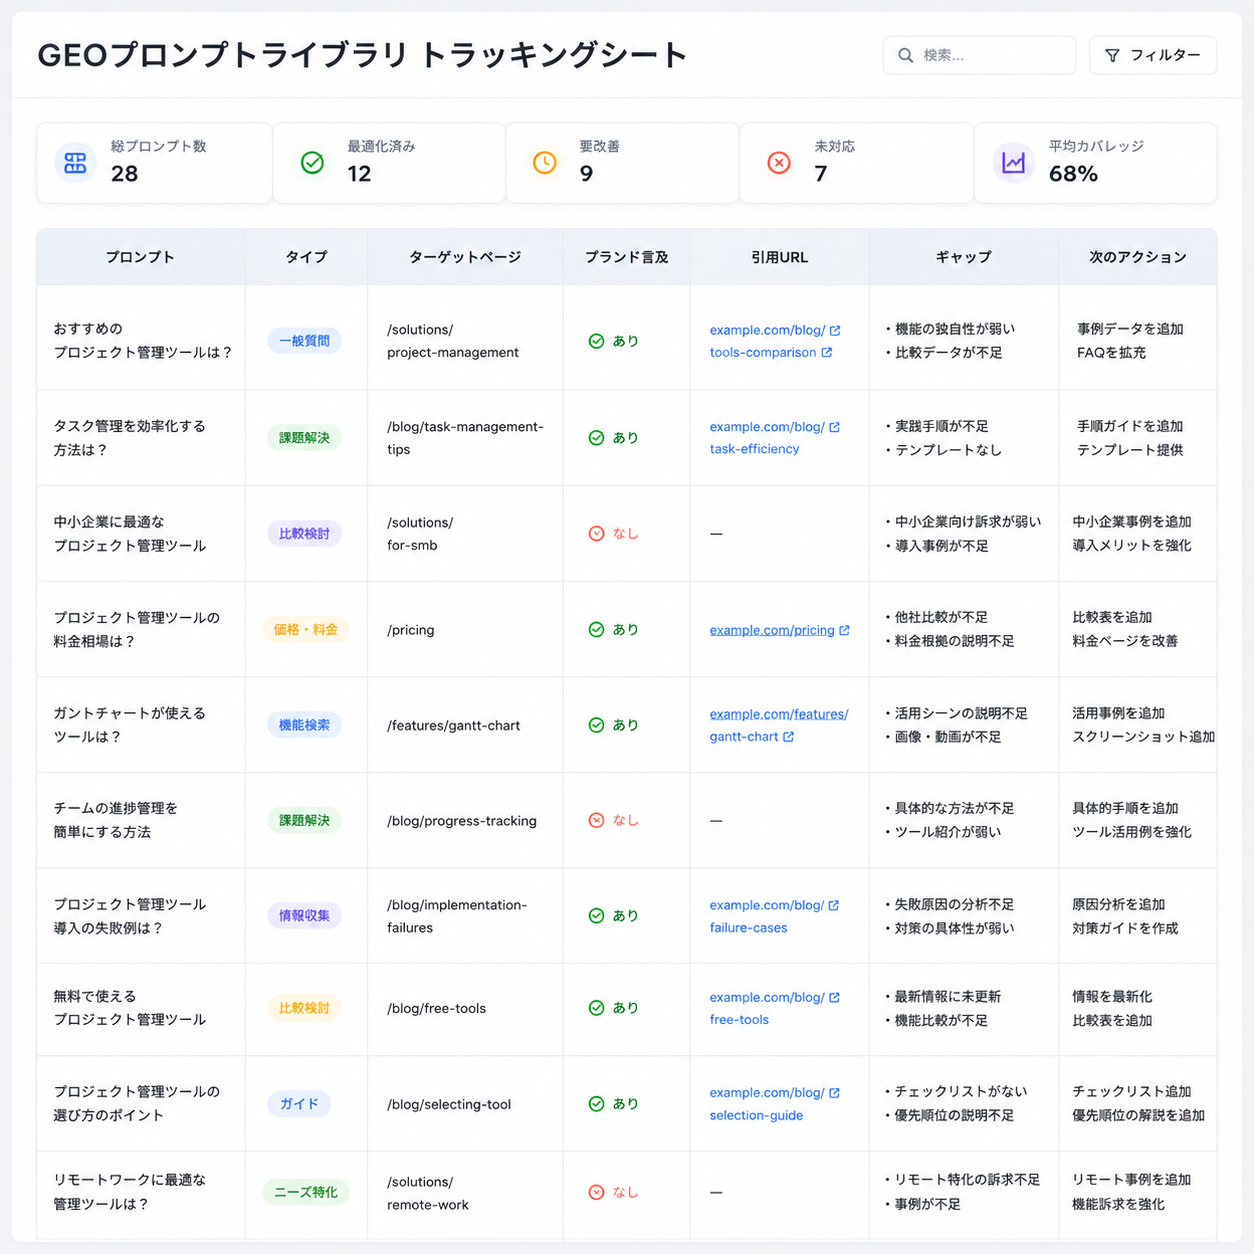Click 課題解決 tag in タスク管理 row

[x=304, y=438]
